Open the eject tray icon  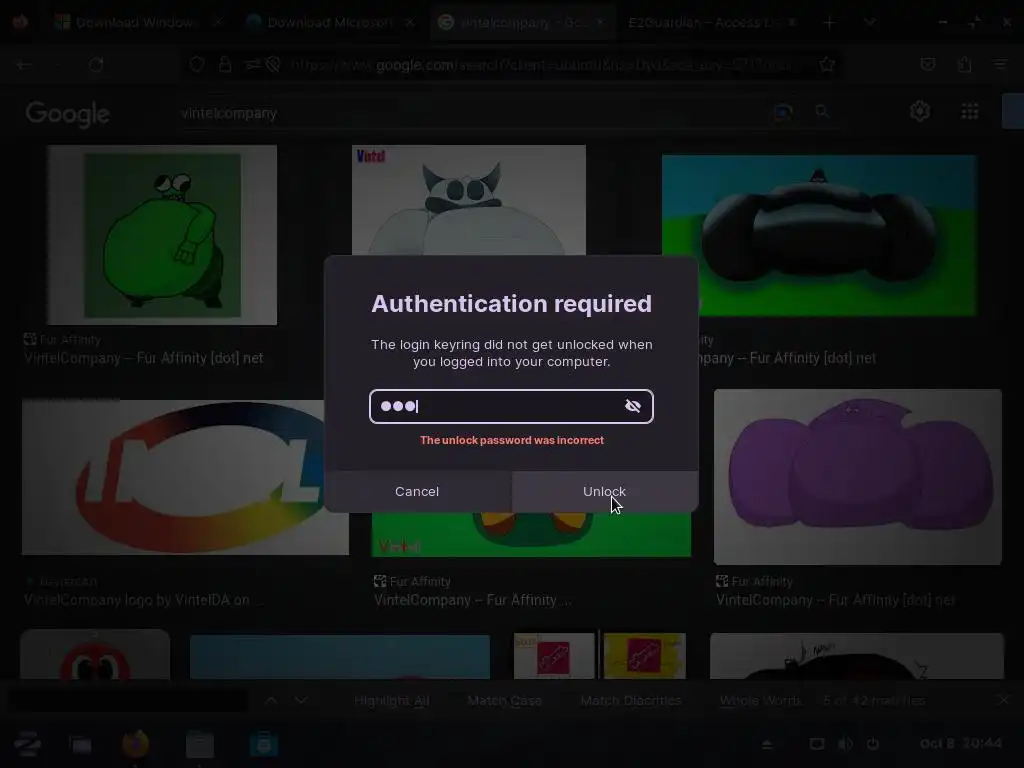767,744
